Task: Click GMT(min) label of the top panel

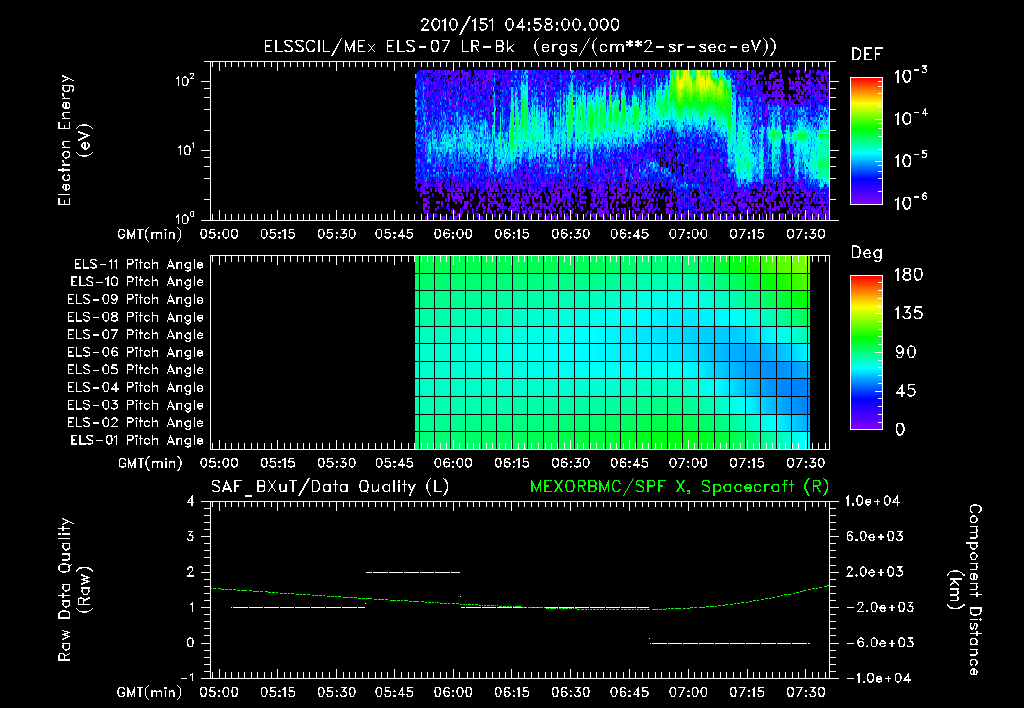Action: [150, 234]
